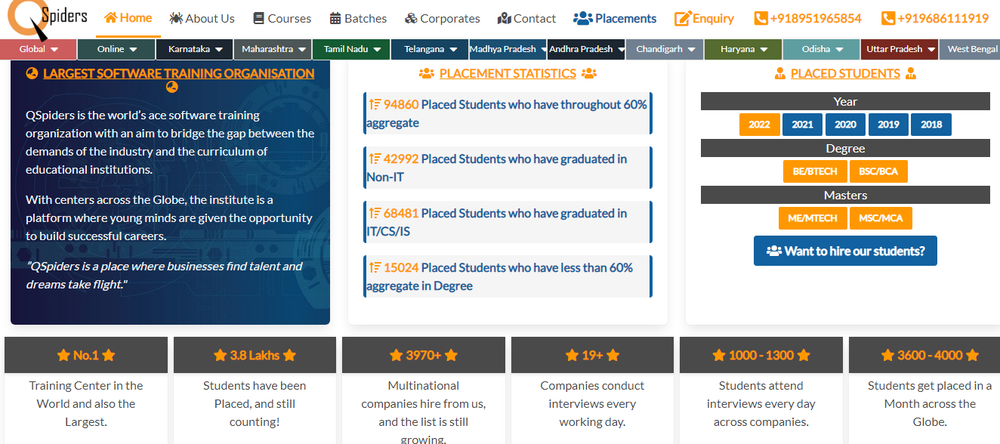The width and height of the screenshot is (1000, 444).
Task: Click the book icon beside Courses
Action: [x=258, y=18]
